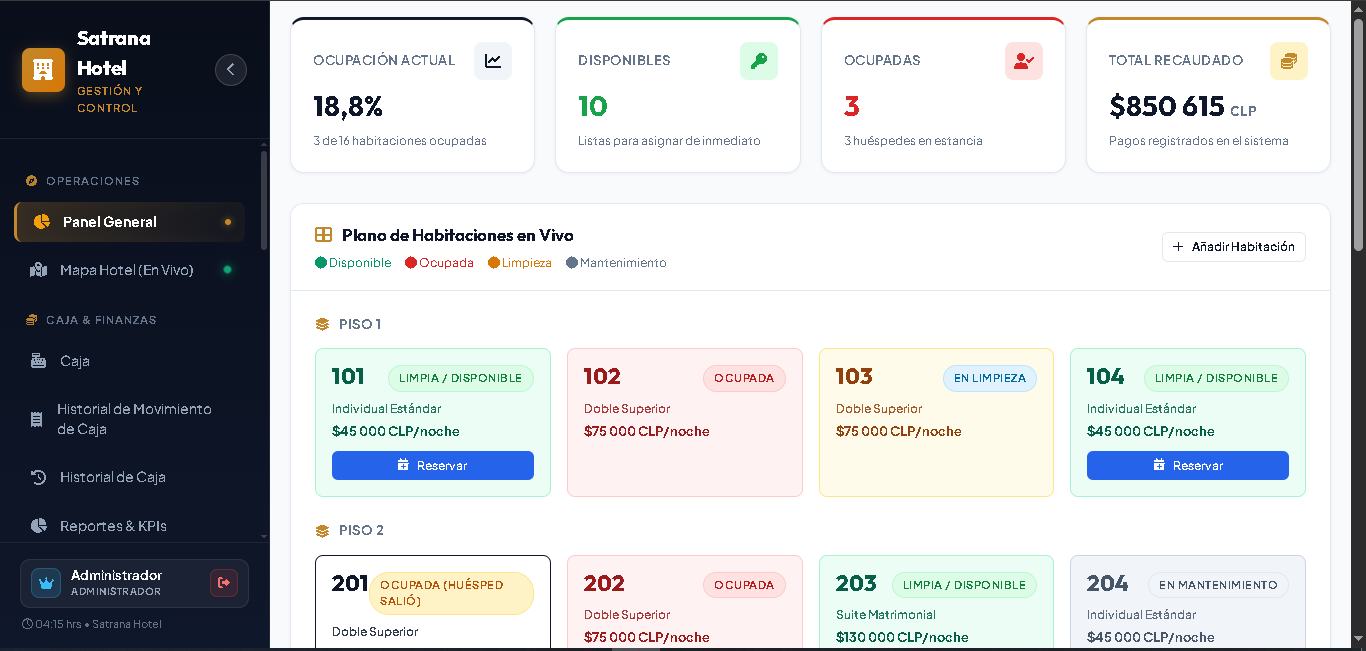Viewport: 1366px width, 651px height.
Task: Click the Satrana Hotel building logo
Action: coord(43,70)
